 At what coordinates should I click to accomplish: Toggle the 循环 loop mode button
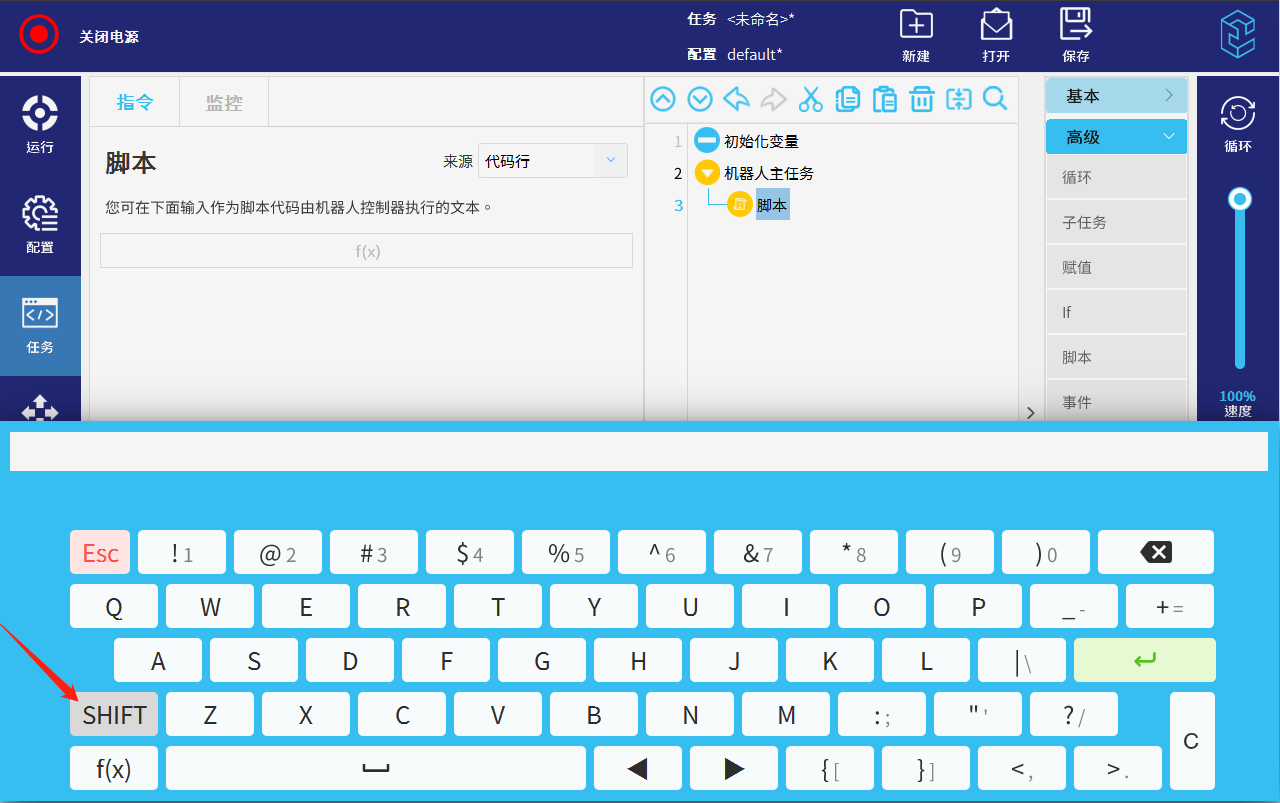click(1238, 124)
